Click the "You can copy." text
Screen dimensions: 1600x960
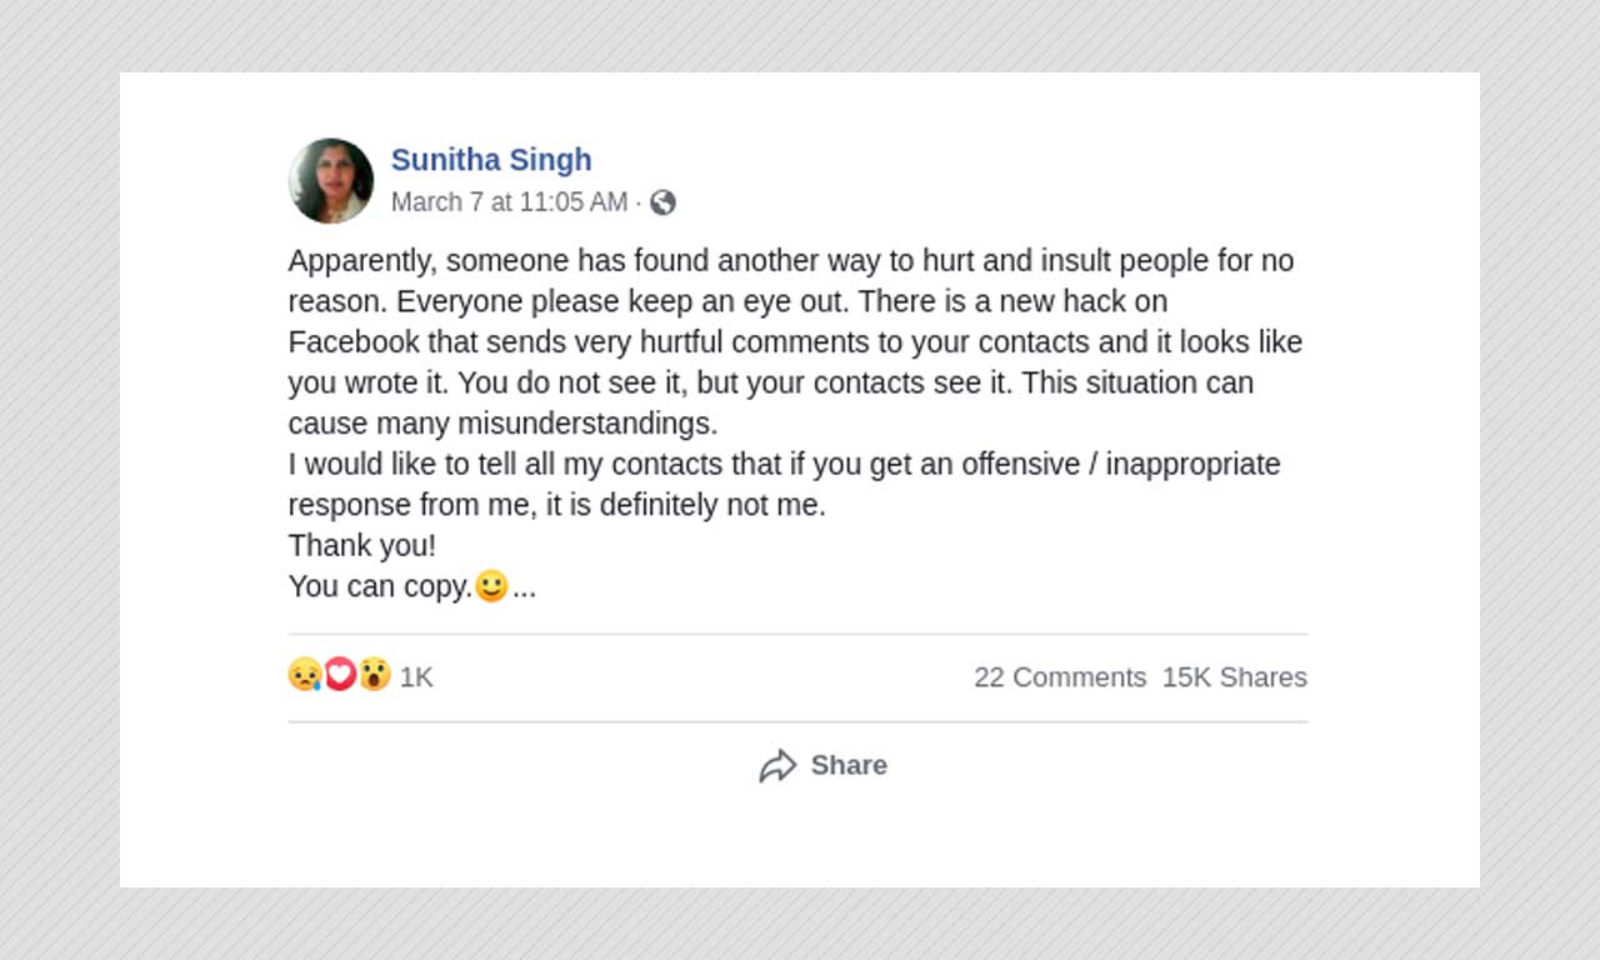(379, 587)
